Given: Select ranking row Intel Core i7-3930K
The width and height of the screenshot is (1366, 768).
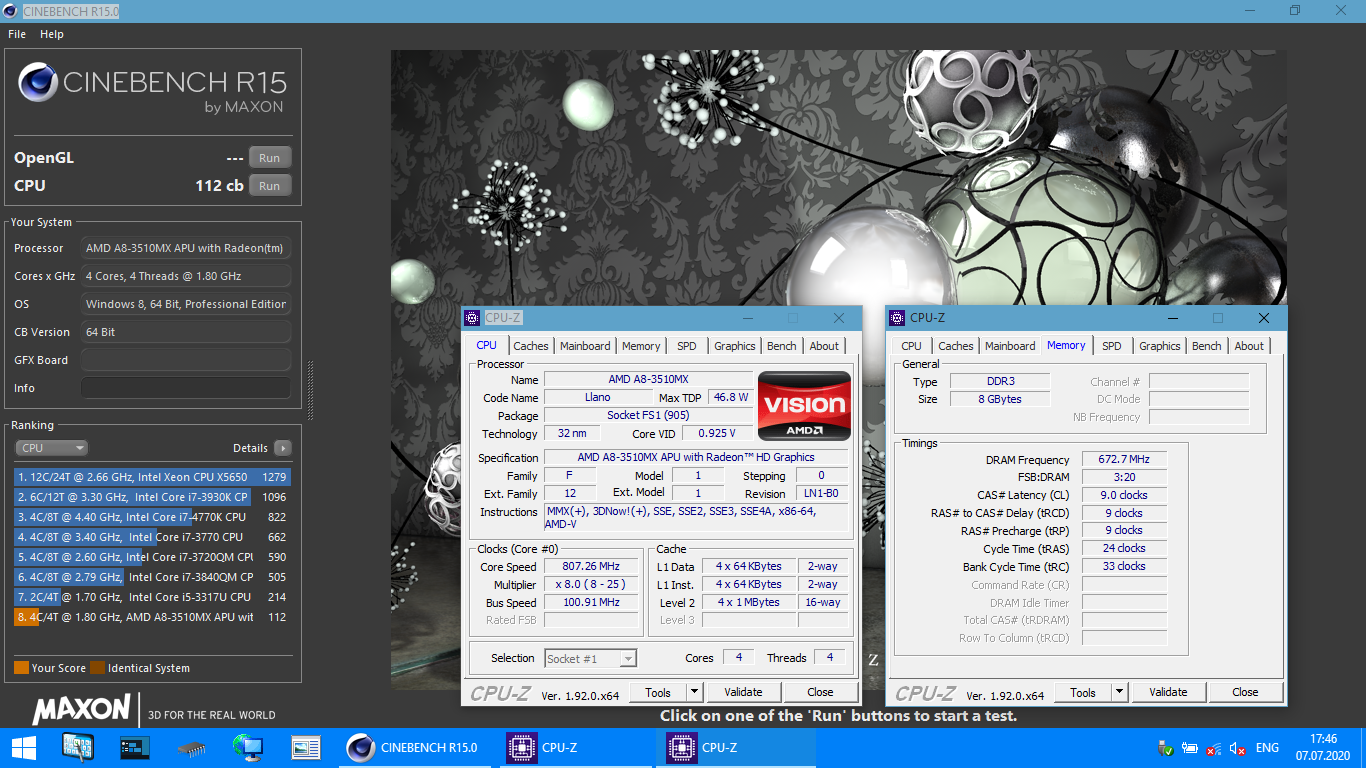Looking at the screenshot, I should tap(153, 497).
